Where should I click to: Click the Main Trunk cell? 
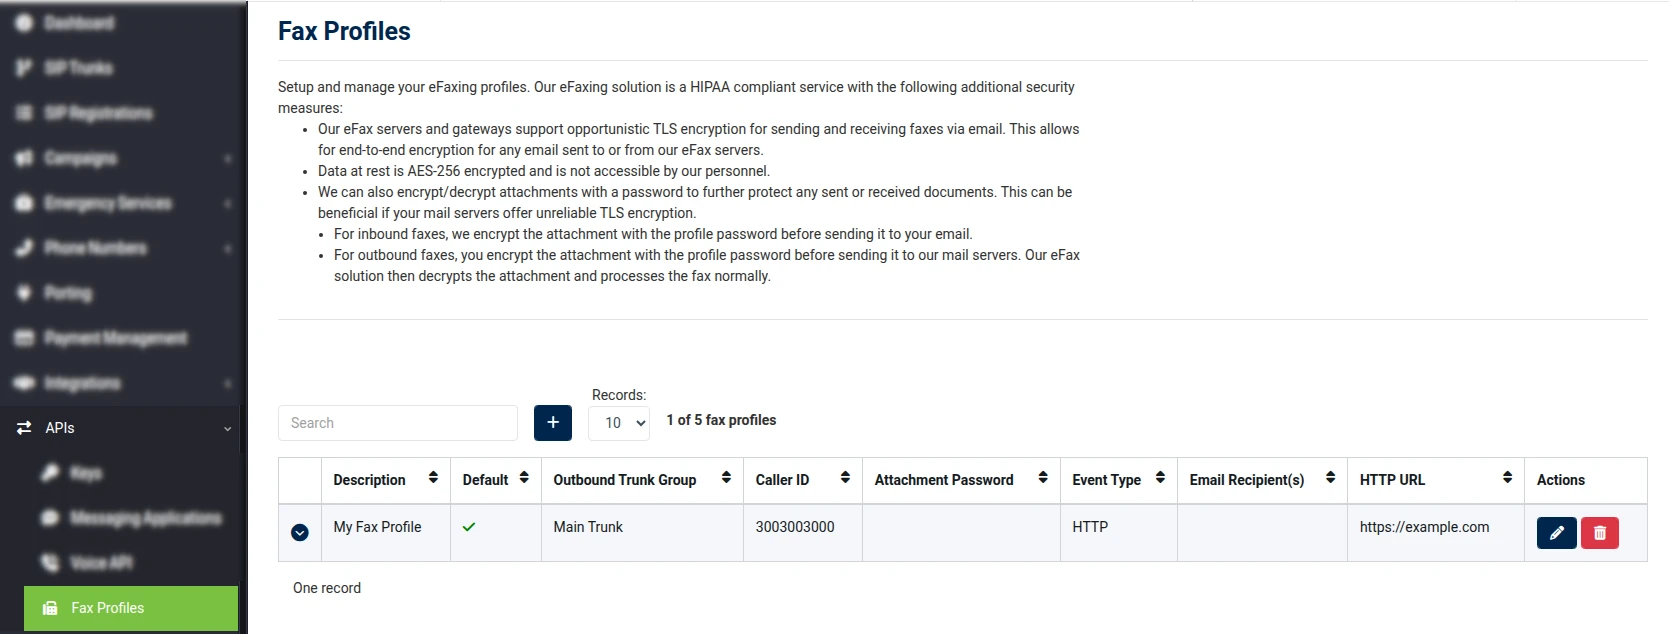click(x=642, y=533)
